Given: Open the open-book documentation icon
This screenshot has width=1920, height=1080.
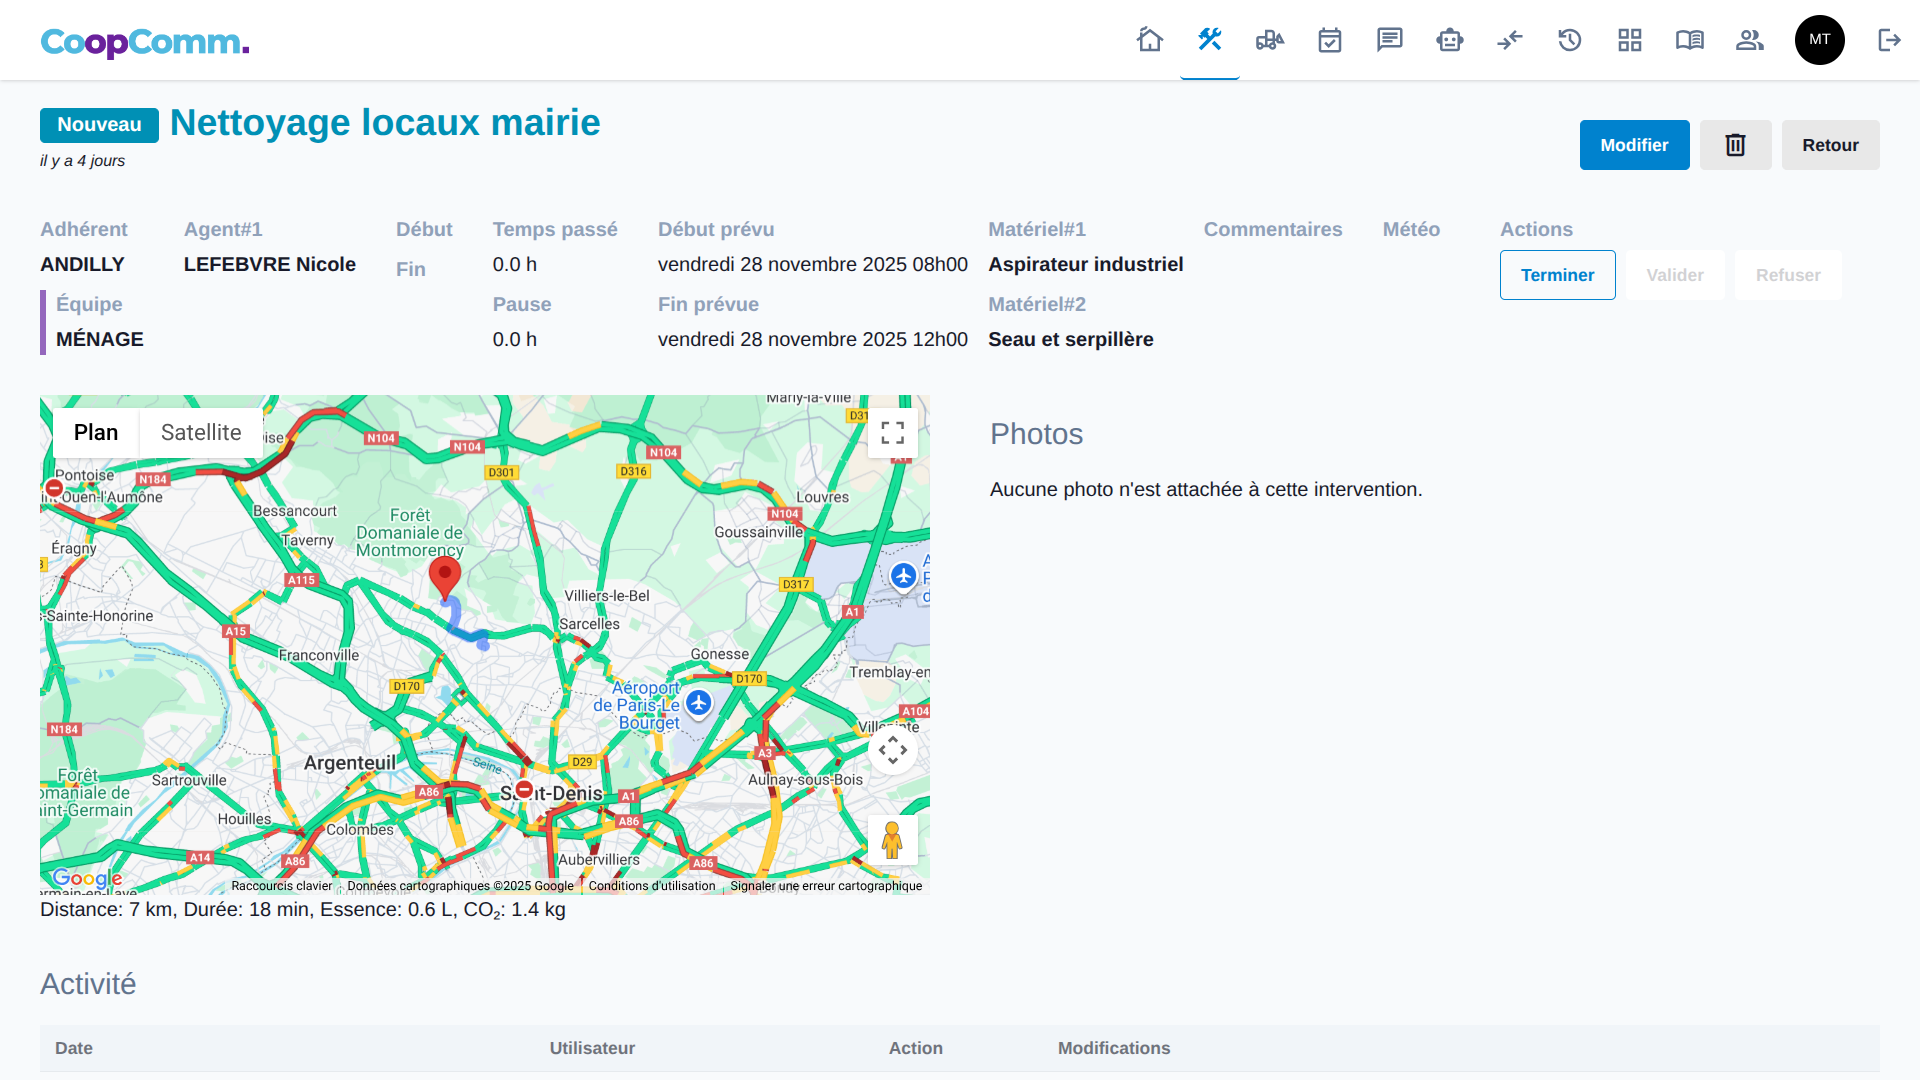Looking at the screenshot, I should pyautogui.click(x=1690, y=40).
